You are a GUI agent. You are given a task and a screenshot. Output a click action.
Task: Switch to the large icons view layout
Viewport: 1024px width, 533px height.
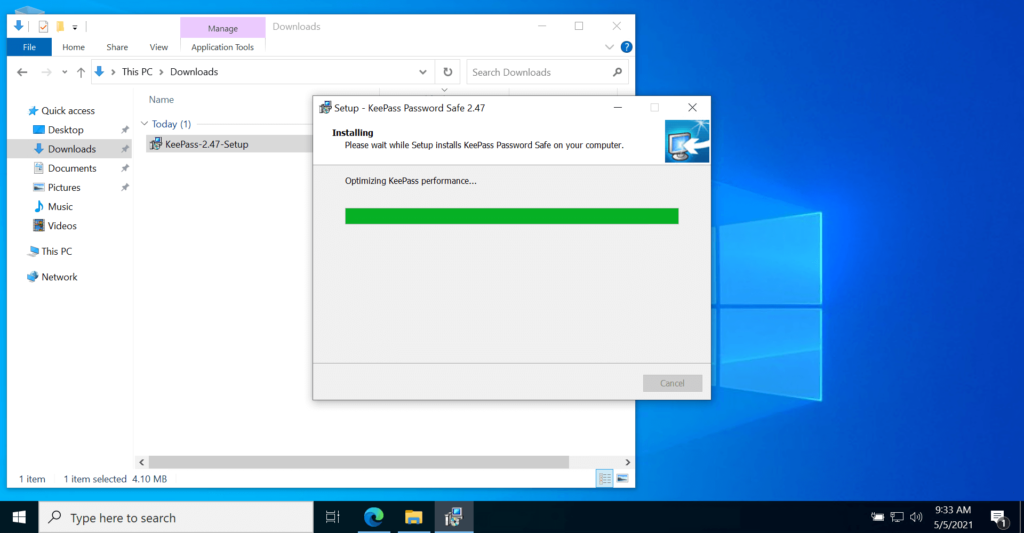click(622, 479)
